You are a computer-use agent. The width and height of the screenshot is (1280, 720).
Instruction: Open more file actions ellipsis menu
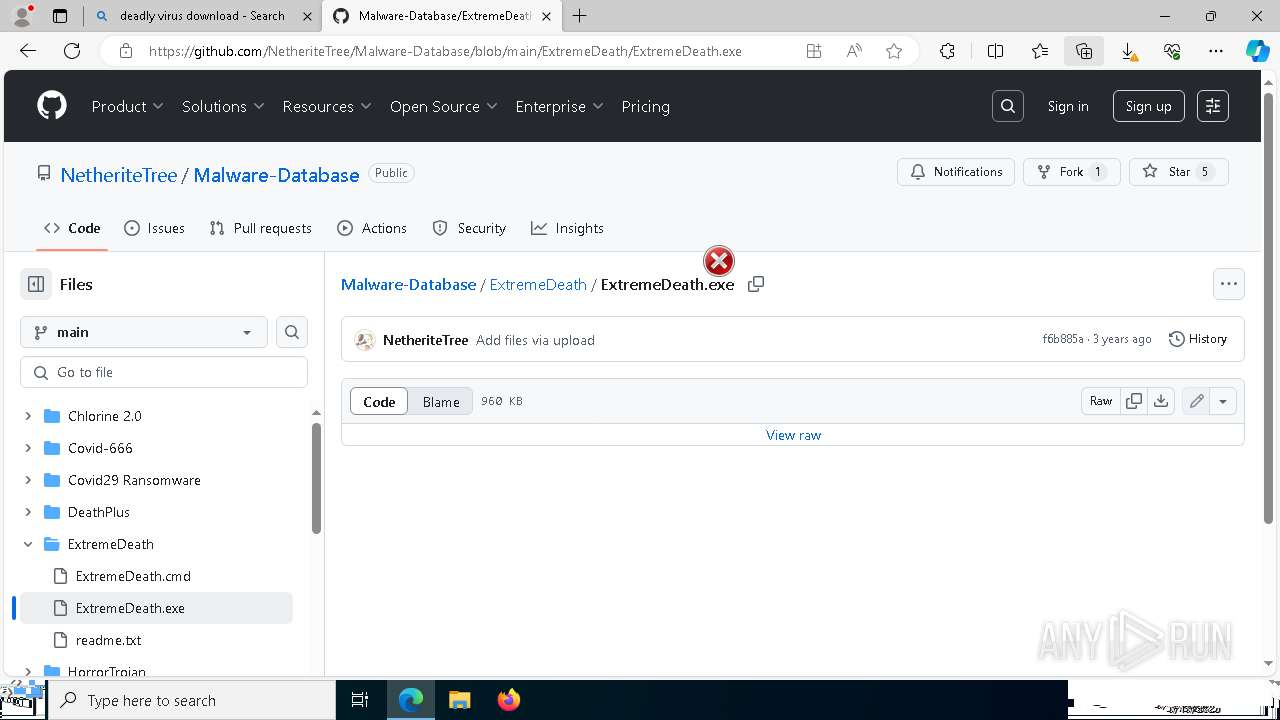point(1229,284)
